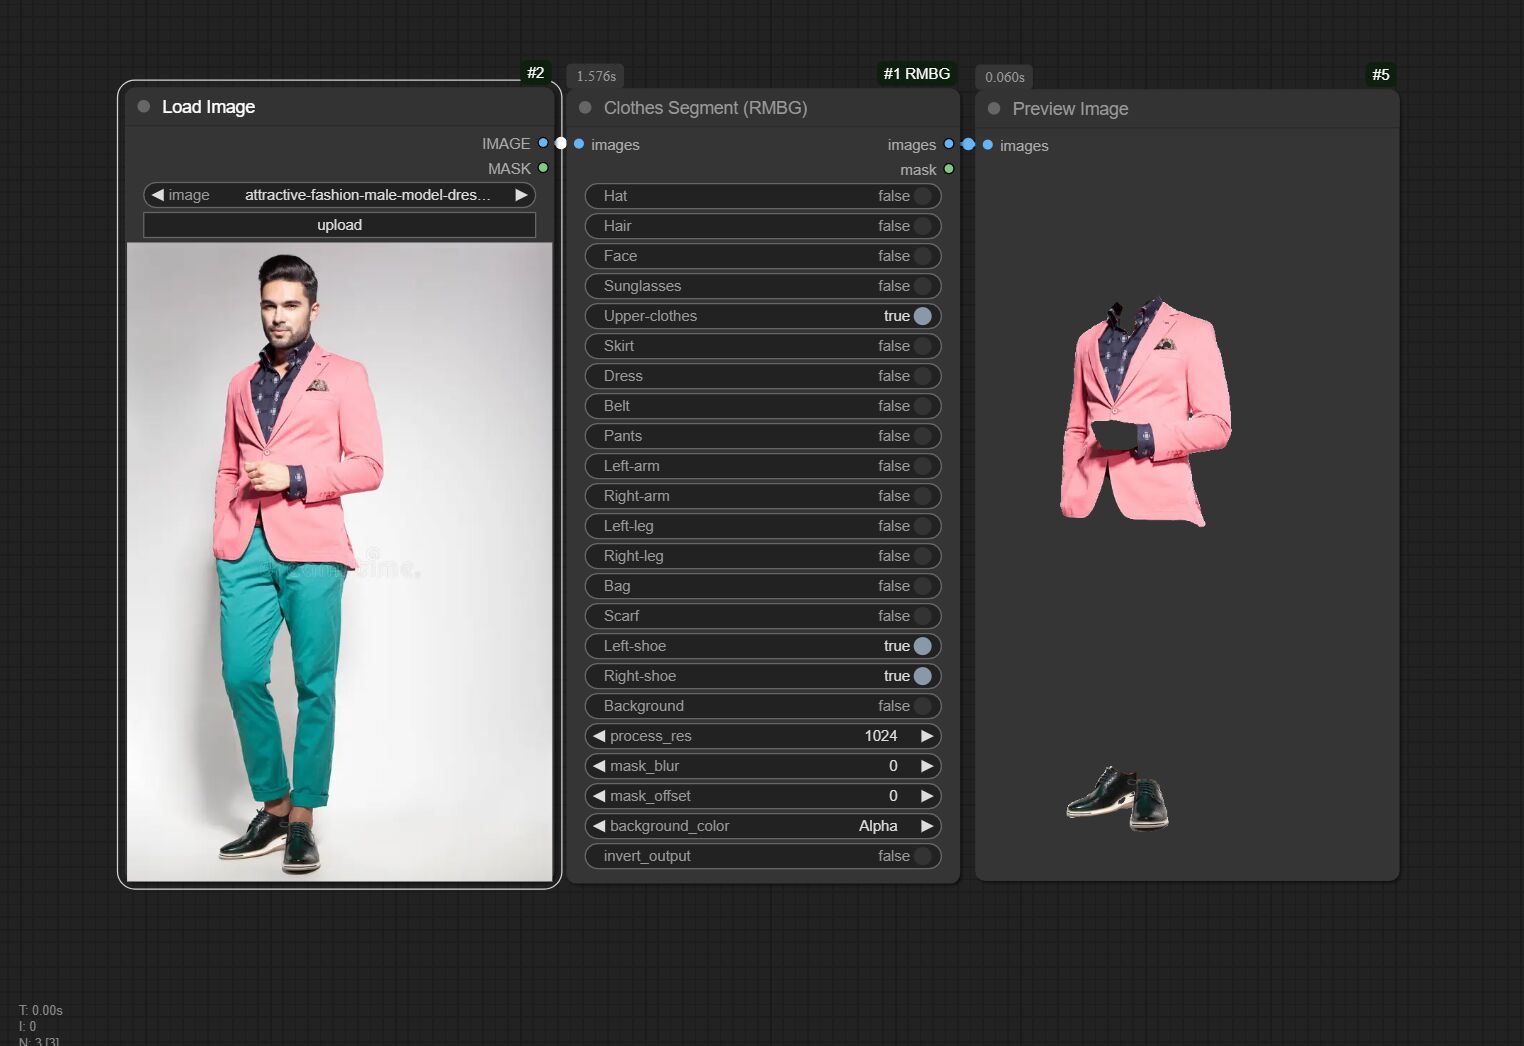Decrease mask_blur with the left arrow
Viewport: 1524px width, 1046px height.
tap(599, 766)
